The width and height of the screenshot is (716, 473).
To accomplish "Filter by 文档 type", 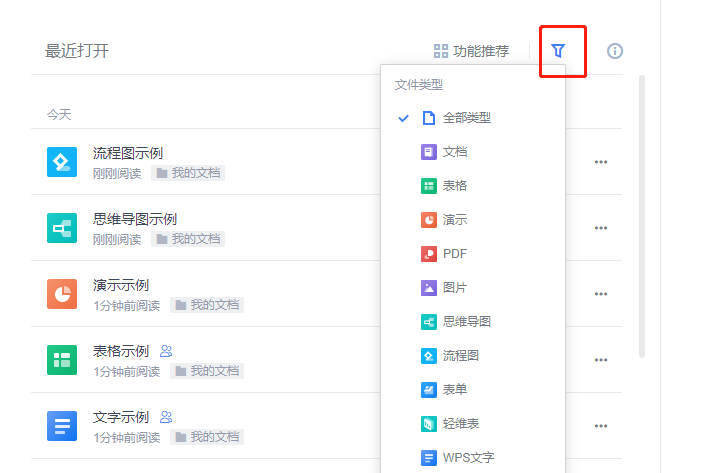I will (x=473, y=152).
